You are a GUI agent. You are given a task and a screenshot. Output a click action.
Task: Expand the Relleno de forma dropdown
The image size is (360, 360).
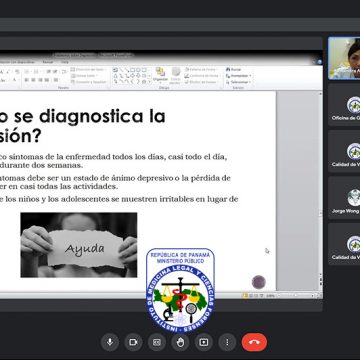click(202, 70)
